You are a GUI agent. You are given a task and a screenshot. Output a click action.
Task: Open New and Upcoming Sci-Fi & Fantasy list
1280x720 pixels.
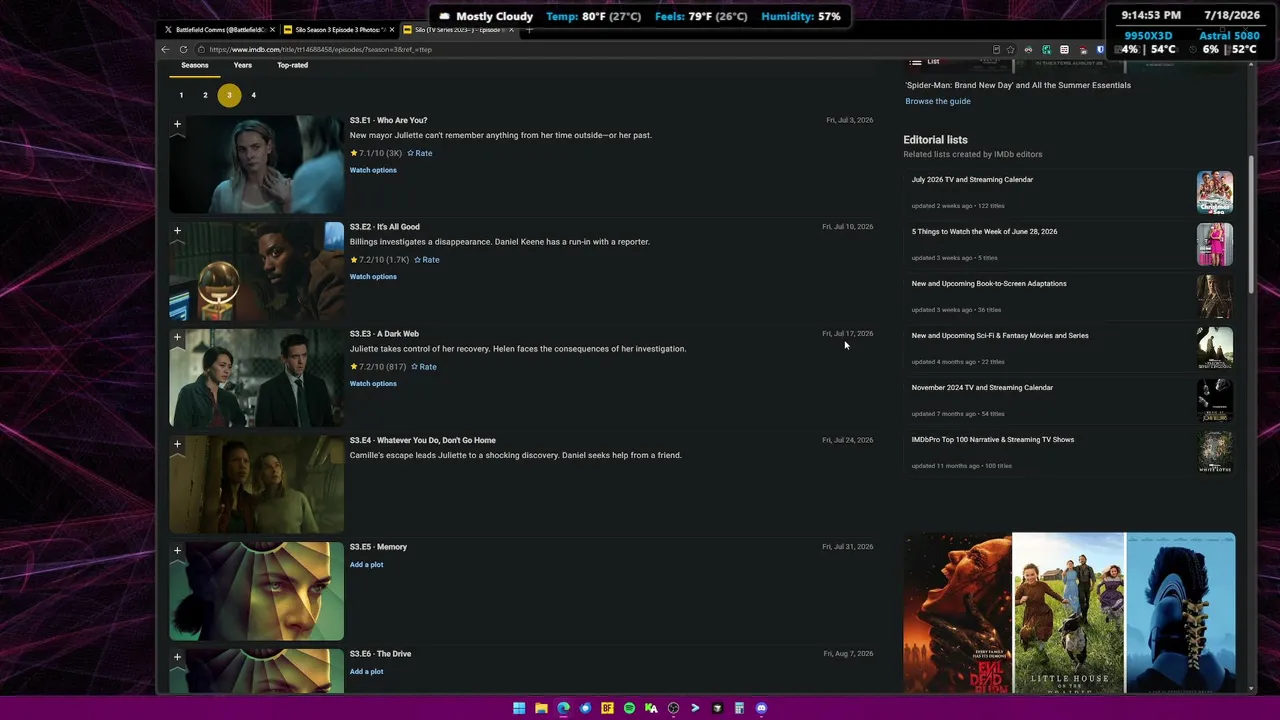1000,336
